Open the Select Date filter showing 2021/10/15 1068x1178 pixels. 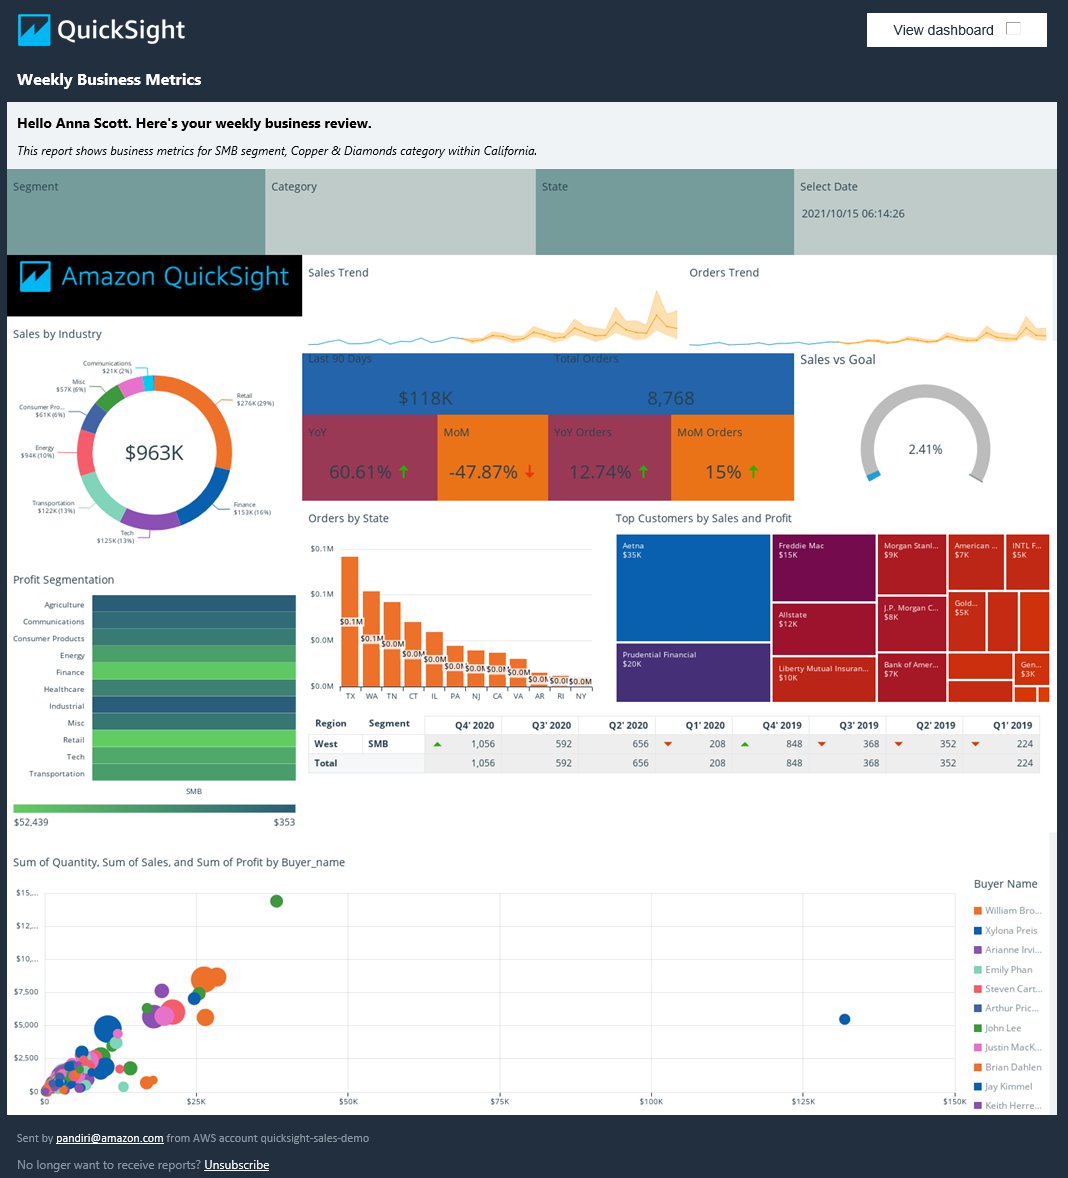925,212
